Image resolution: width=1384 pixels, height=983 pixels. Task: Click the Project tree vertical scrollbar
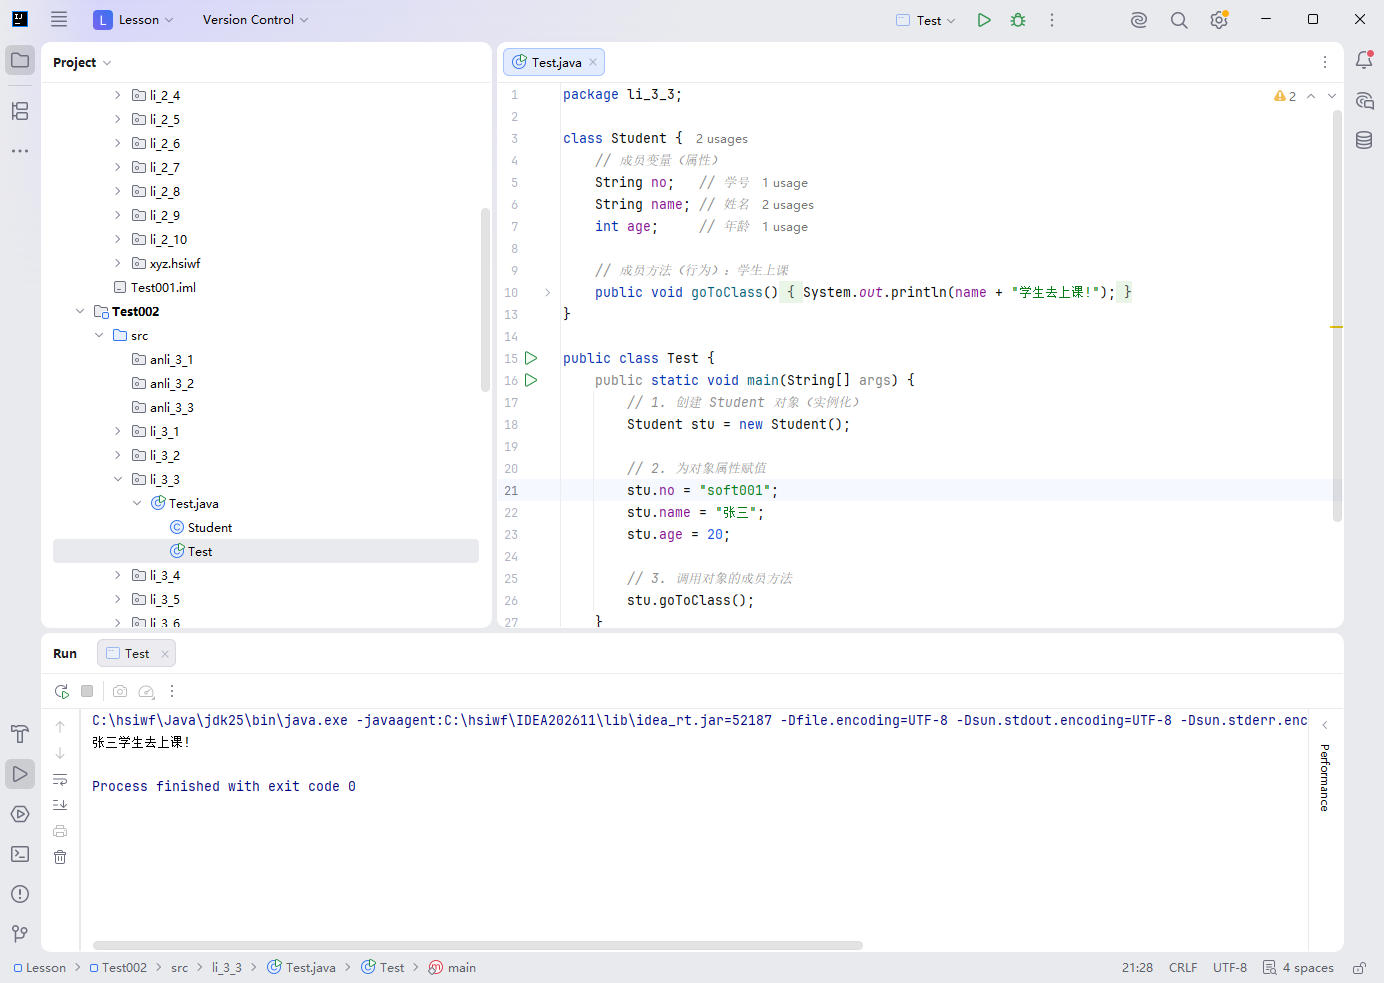[x=485, y=299]
